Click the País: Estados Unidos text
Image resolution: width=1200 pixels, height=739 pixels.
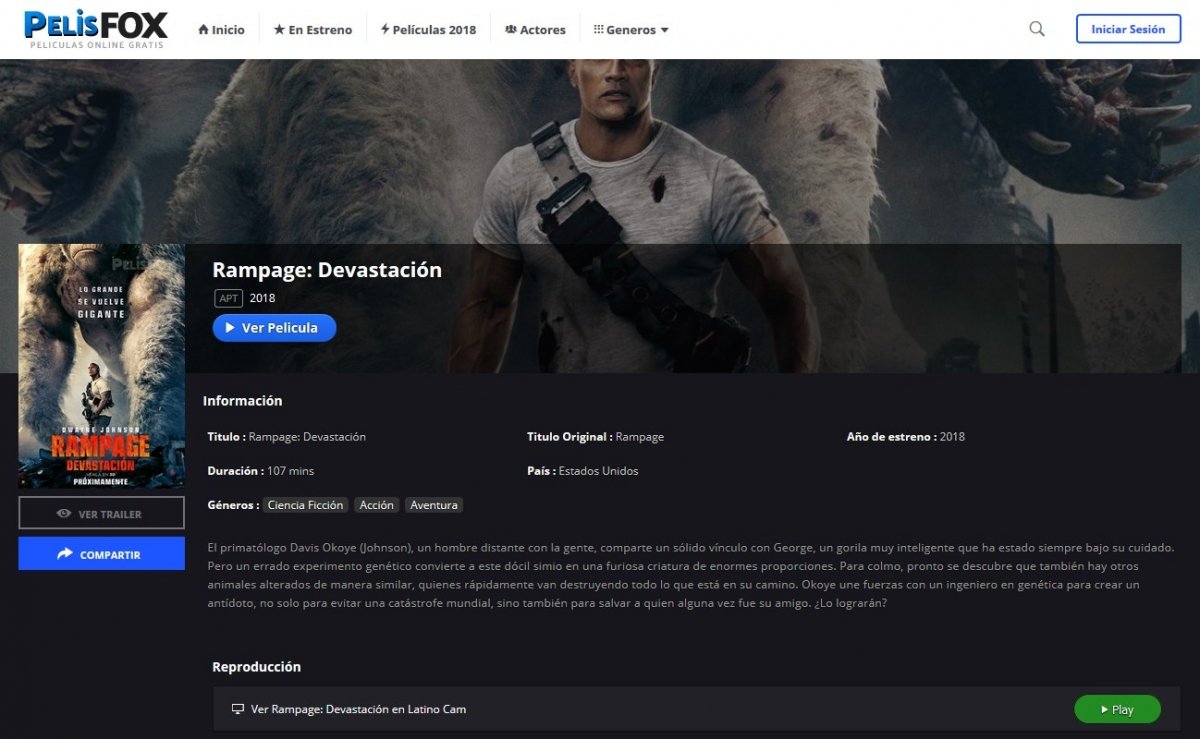(583, 471)
